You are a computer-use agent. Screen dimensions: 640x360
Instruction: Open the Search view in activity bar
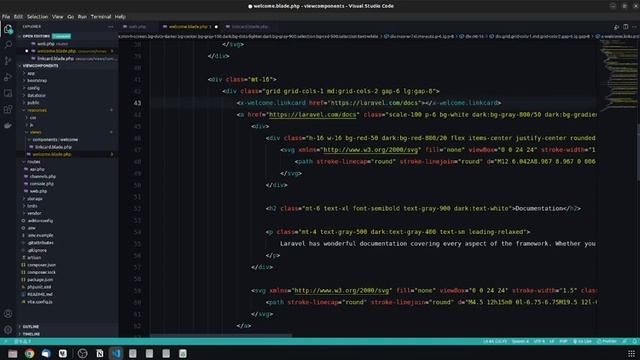pos(8,44)
